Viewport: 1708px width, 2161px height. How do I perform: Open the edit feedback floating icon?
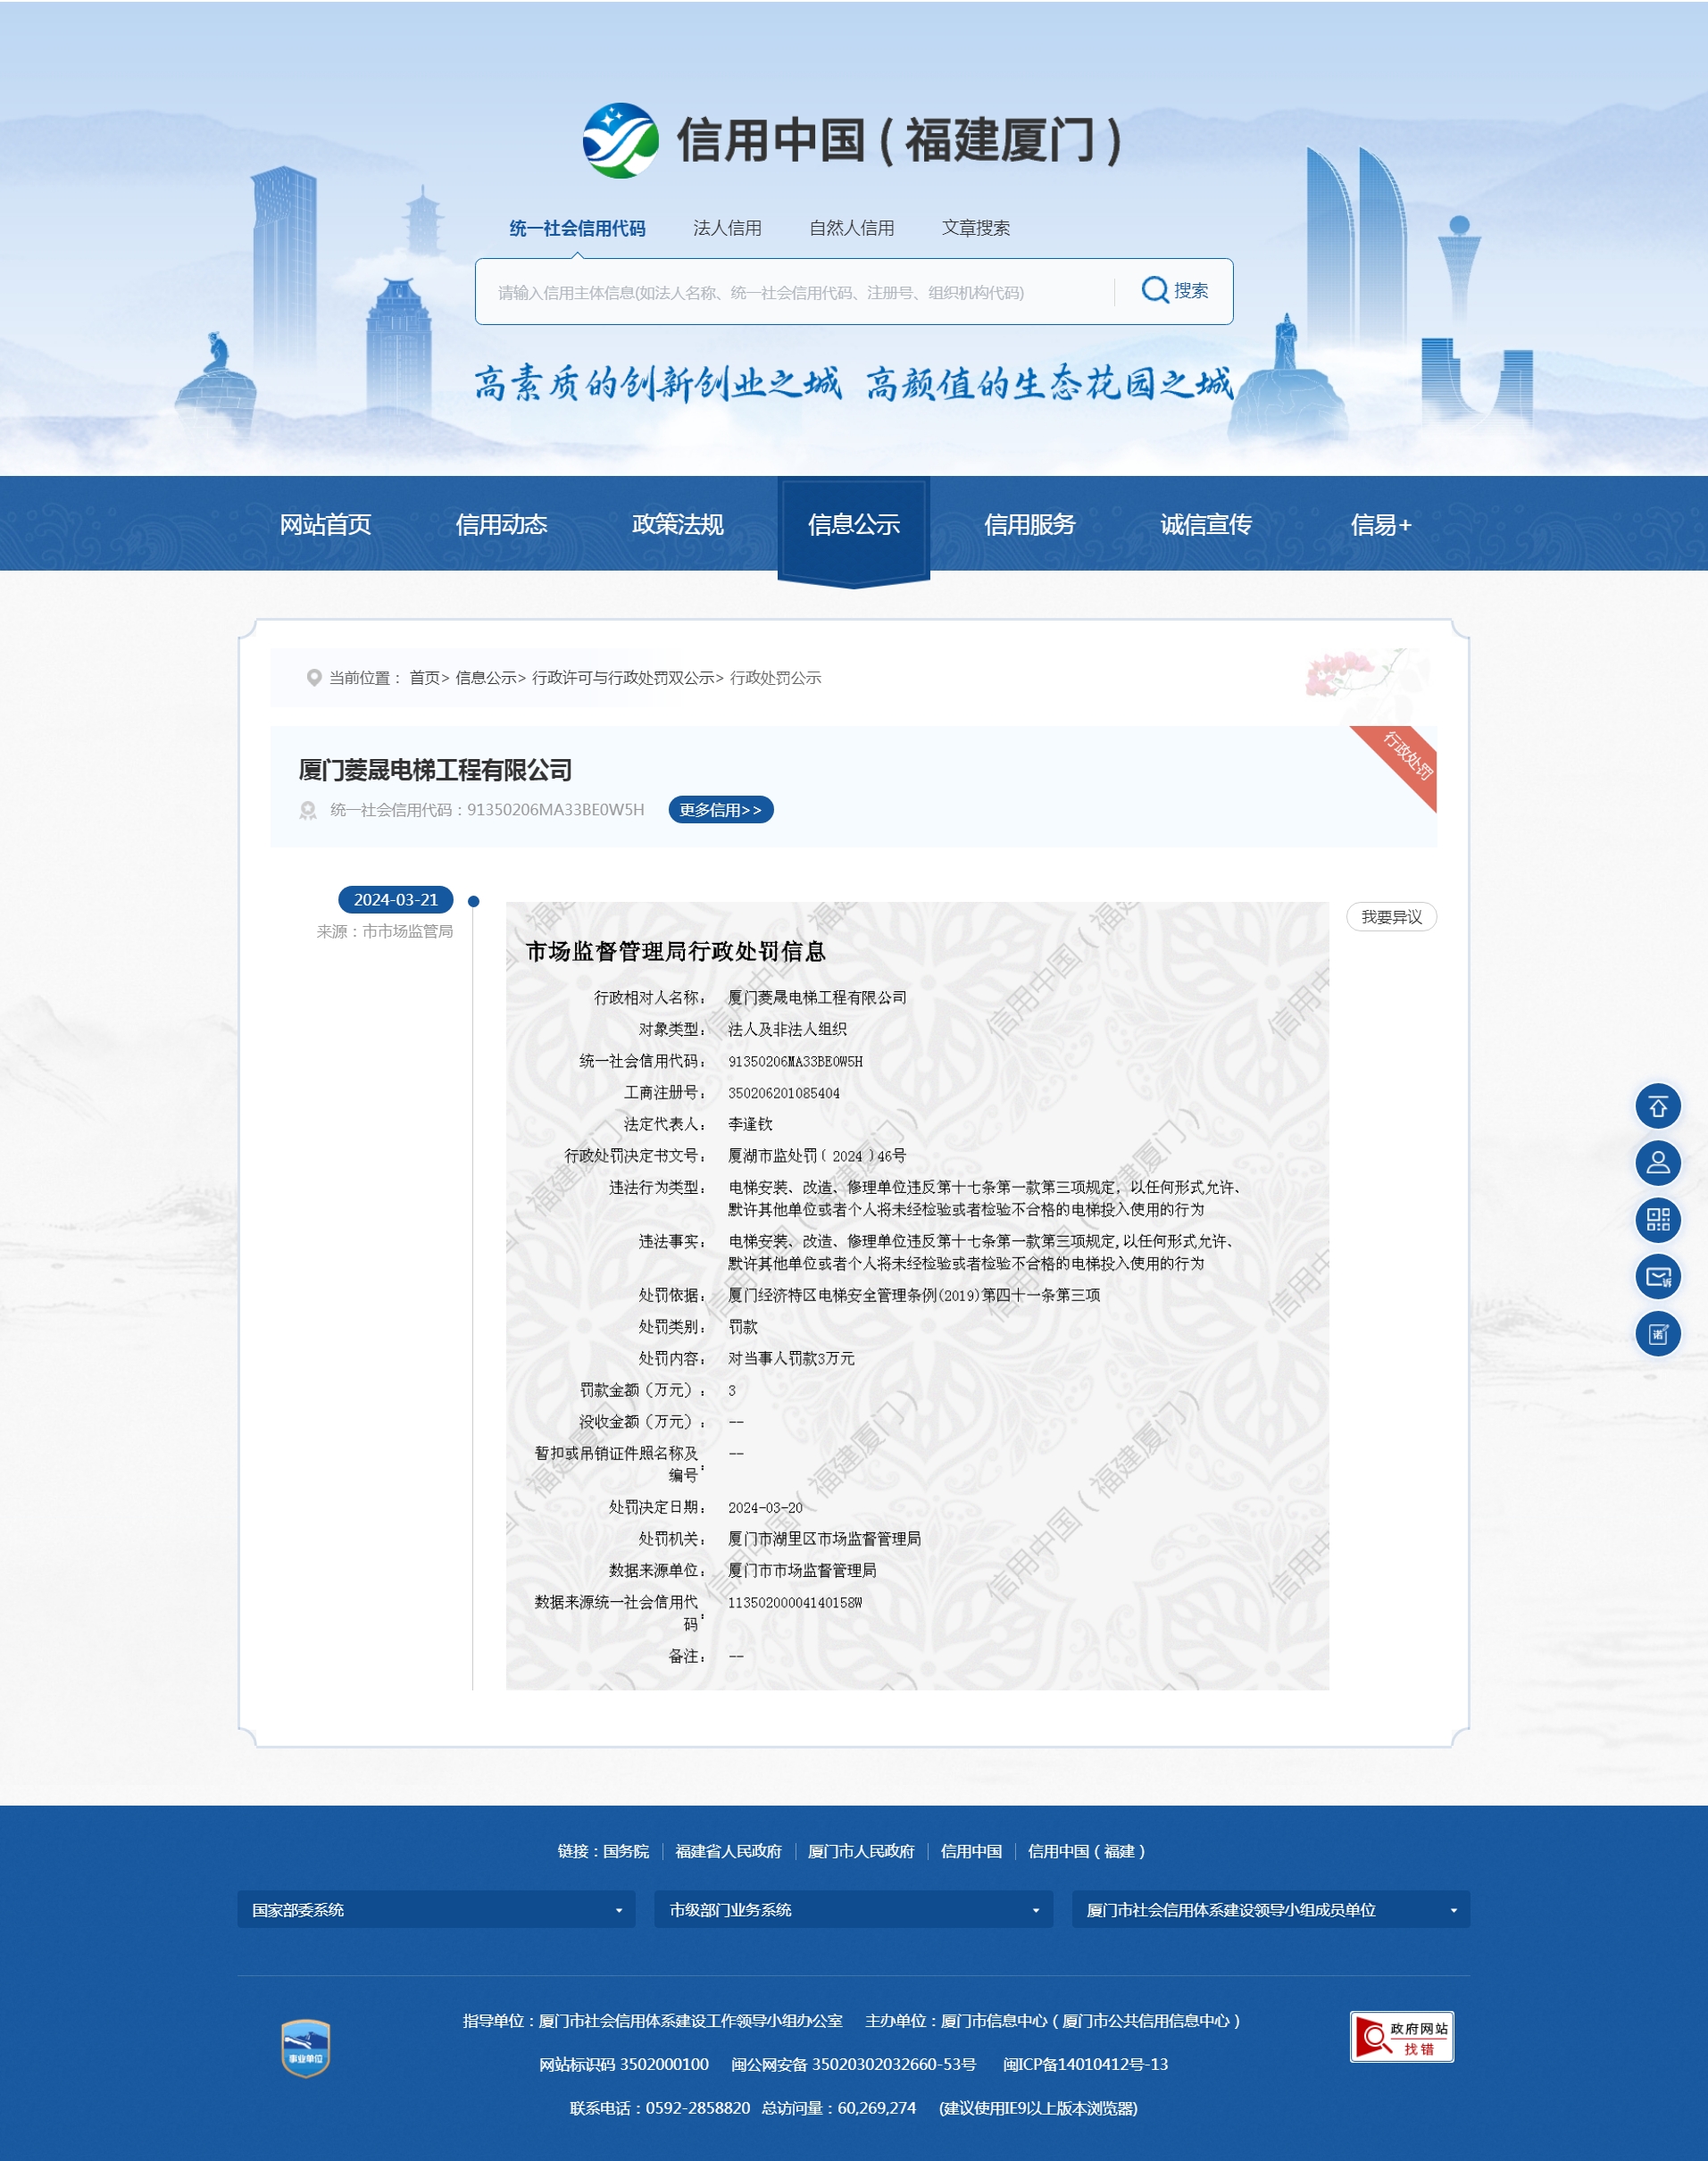(1657, 1334)
